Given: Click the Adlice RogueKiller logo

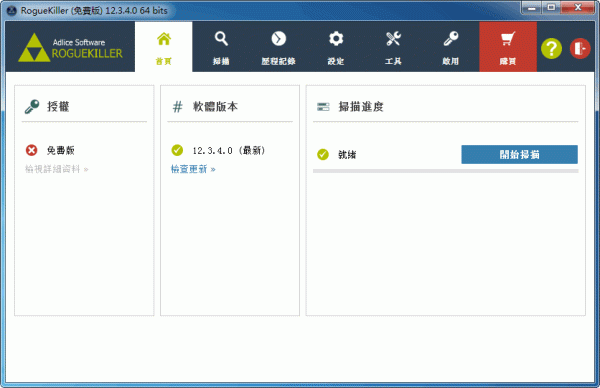Looking at the screenshot, I should pos(70,47).
